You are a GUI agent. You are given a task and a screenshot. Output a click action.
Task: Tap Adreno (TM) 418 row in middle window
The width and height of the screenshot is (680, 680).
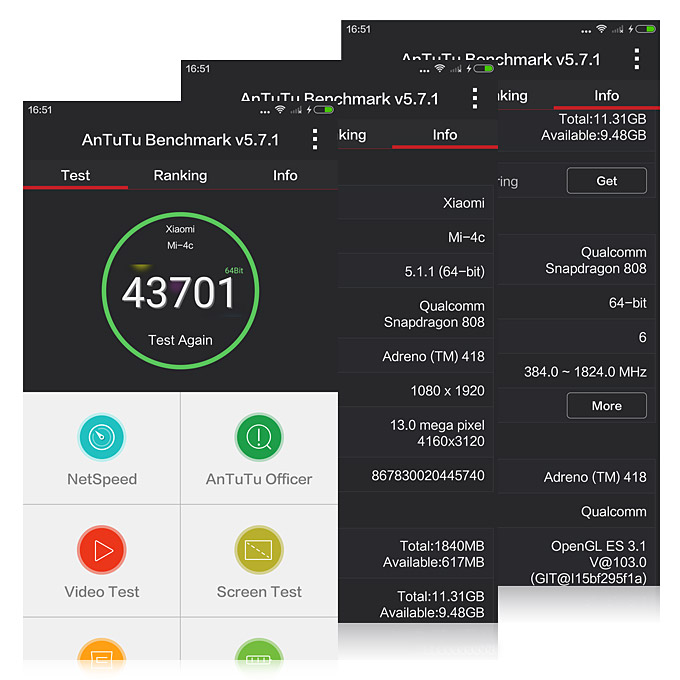point(415,356)
